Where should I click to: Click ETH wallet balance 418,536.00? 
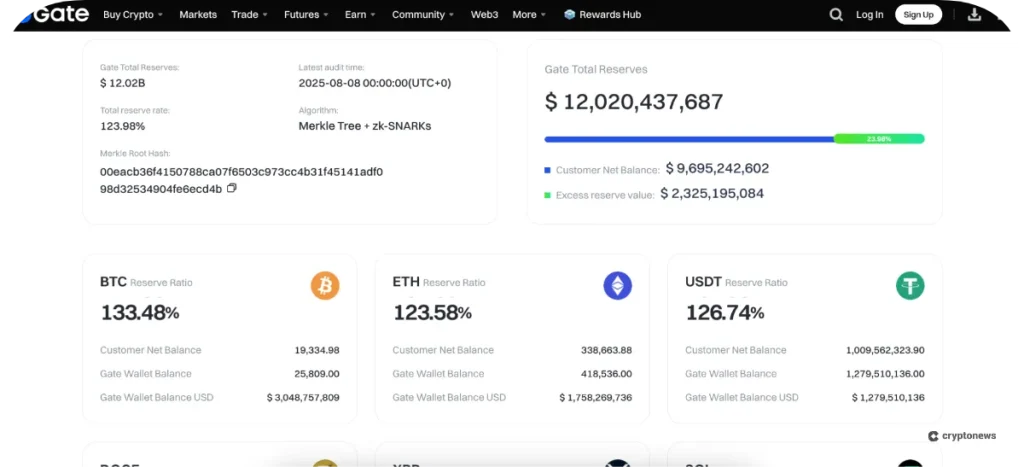607,374
